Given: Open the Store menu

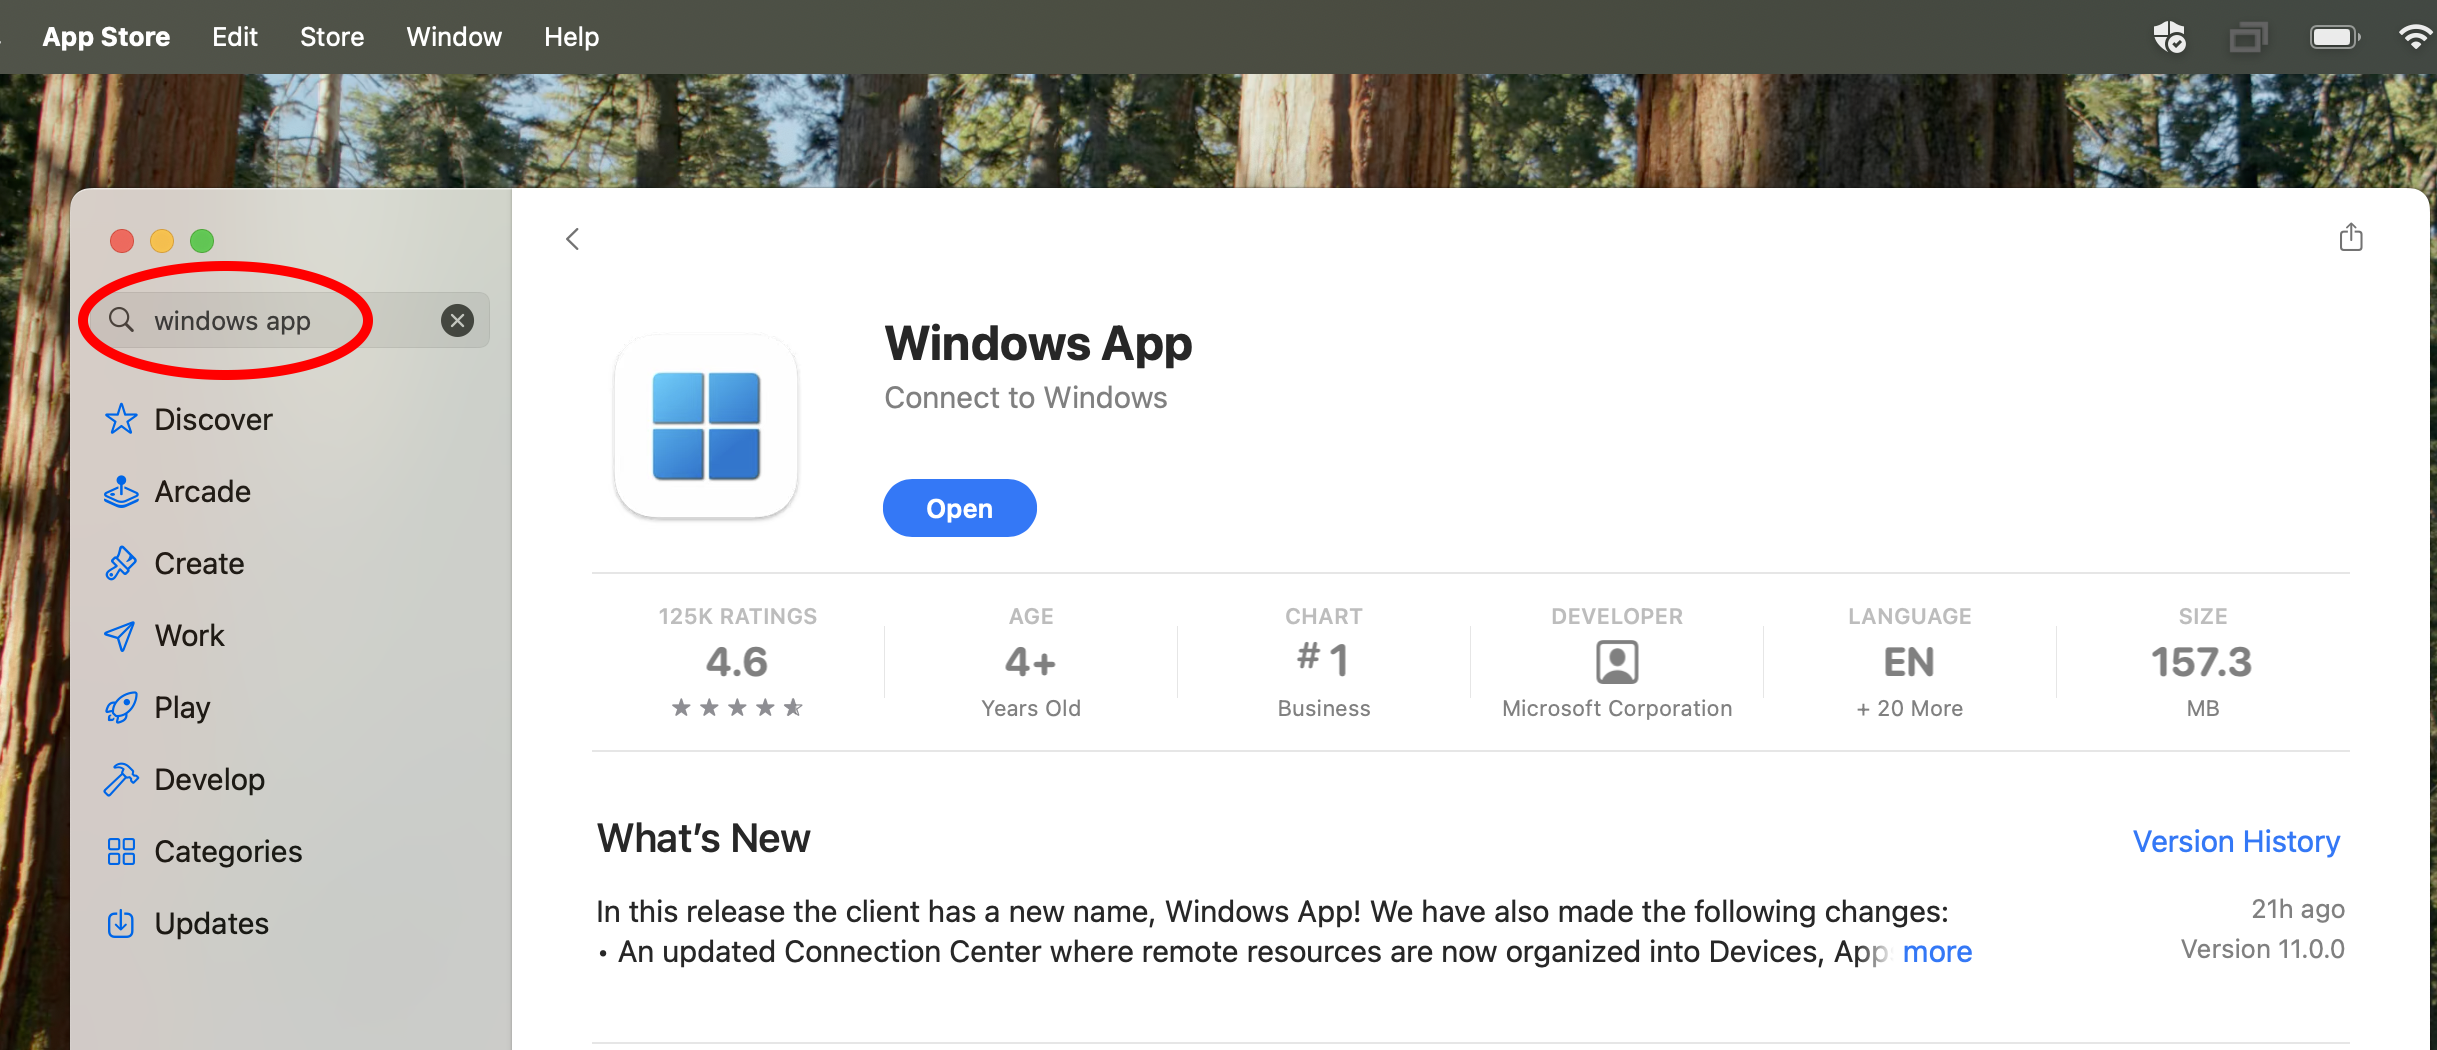Looking at the screenshot, I should click(x=332, y=37).
